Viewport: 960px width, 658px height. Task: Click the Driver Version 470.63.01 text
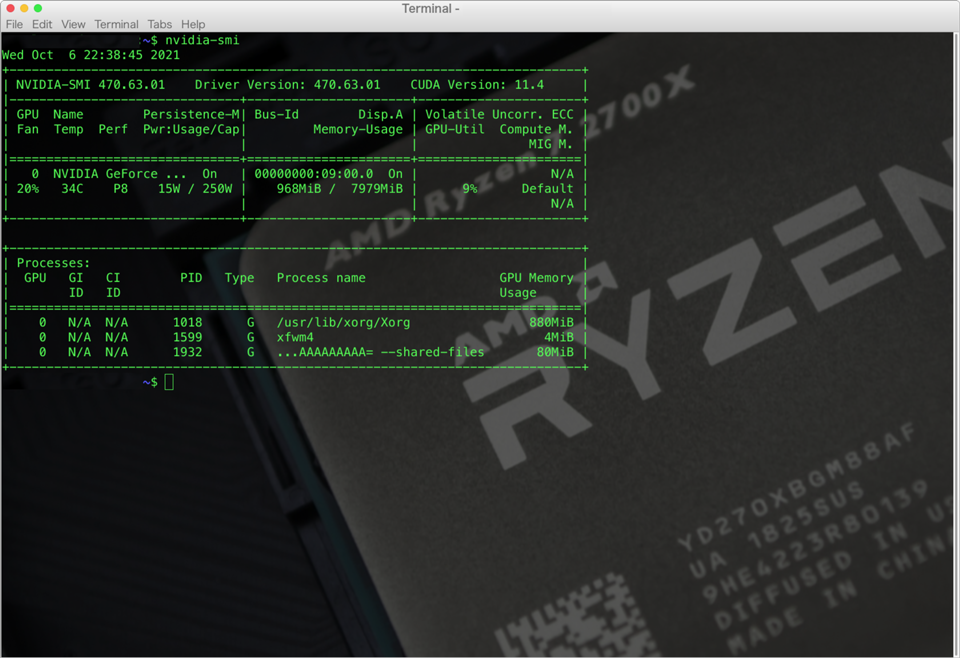[x=292, y=85]
